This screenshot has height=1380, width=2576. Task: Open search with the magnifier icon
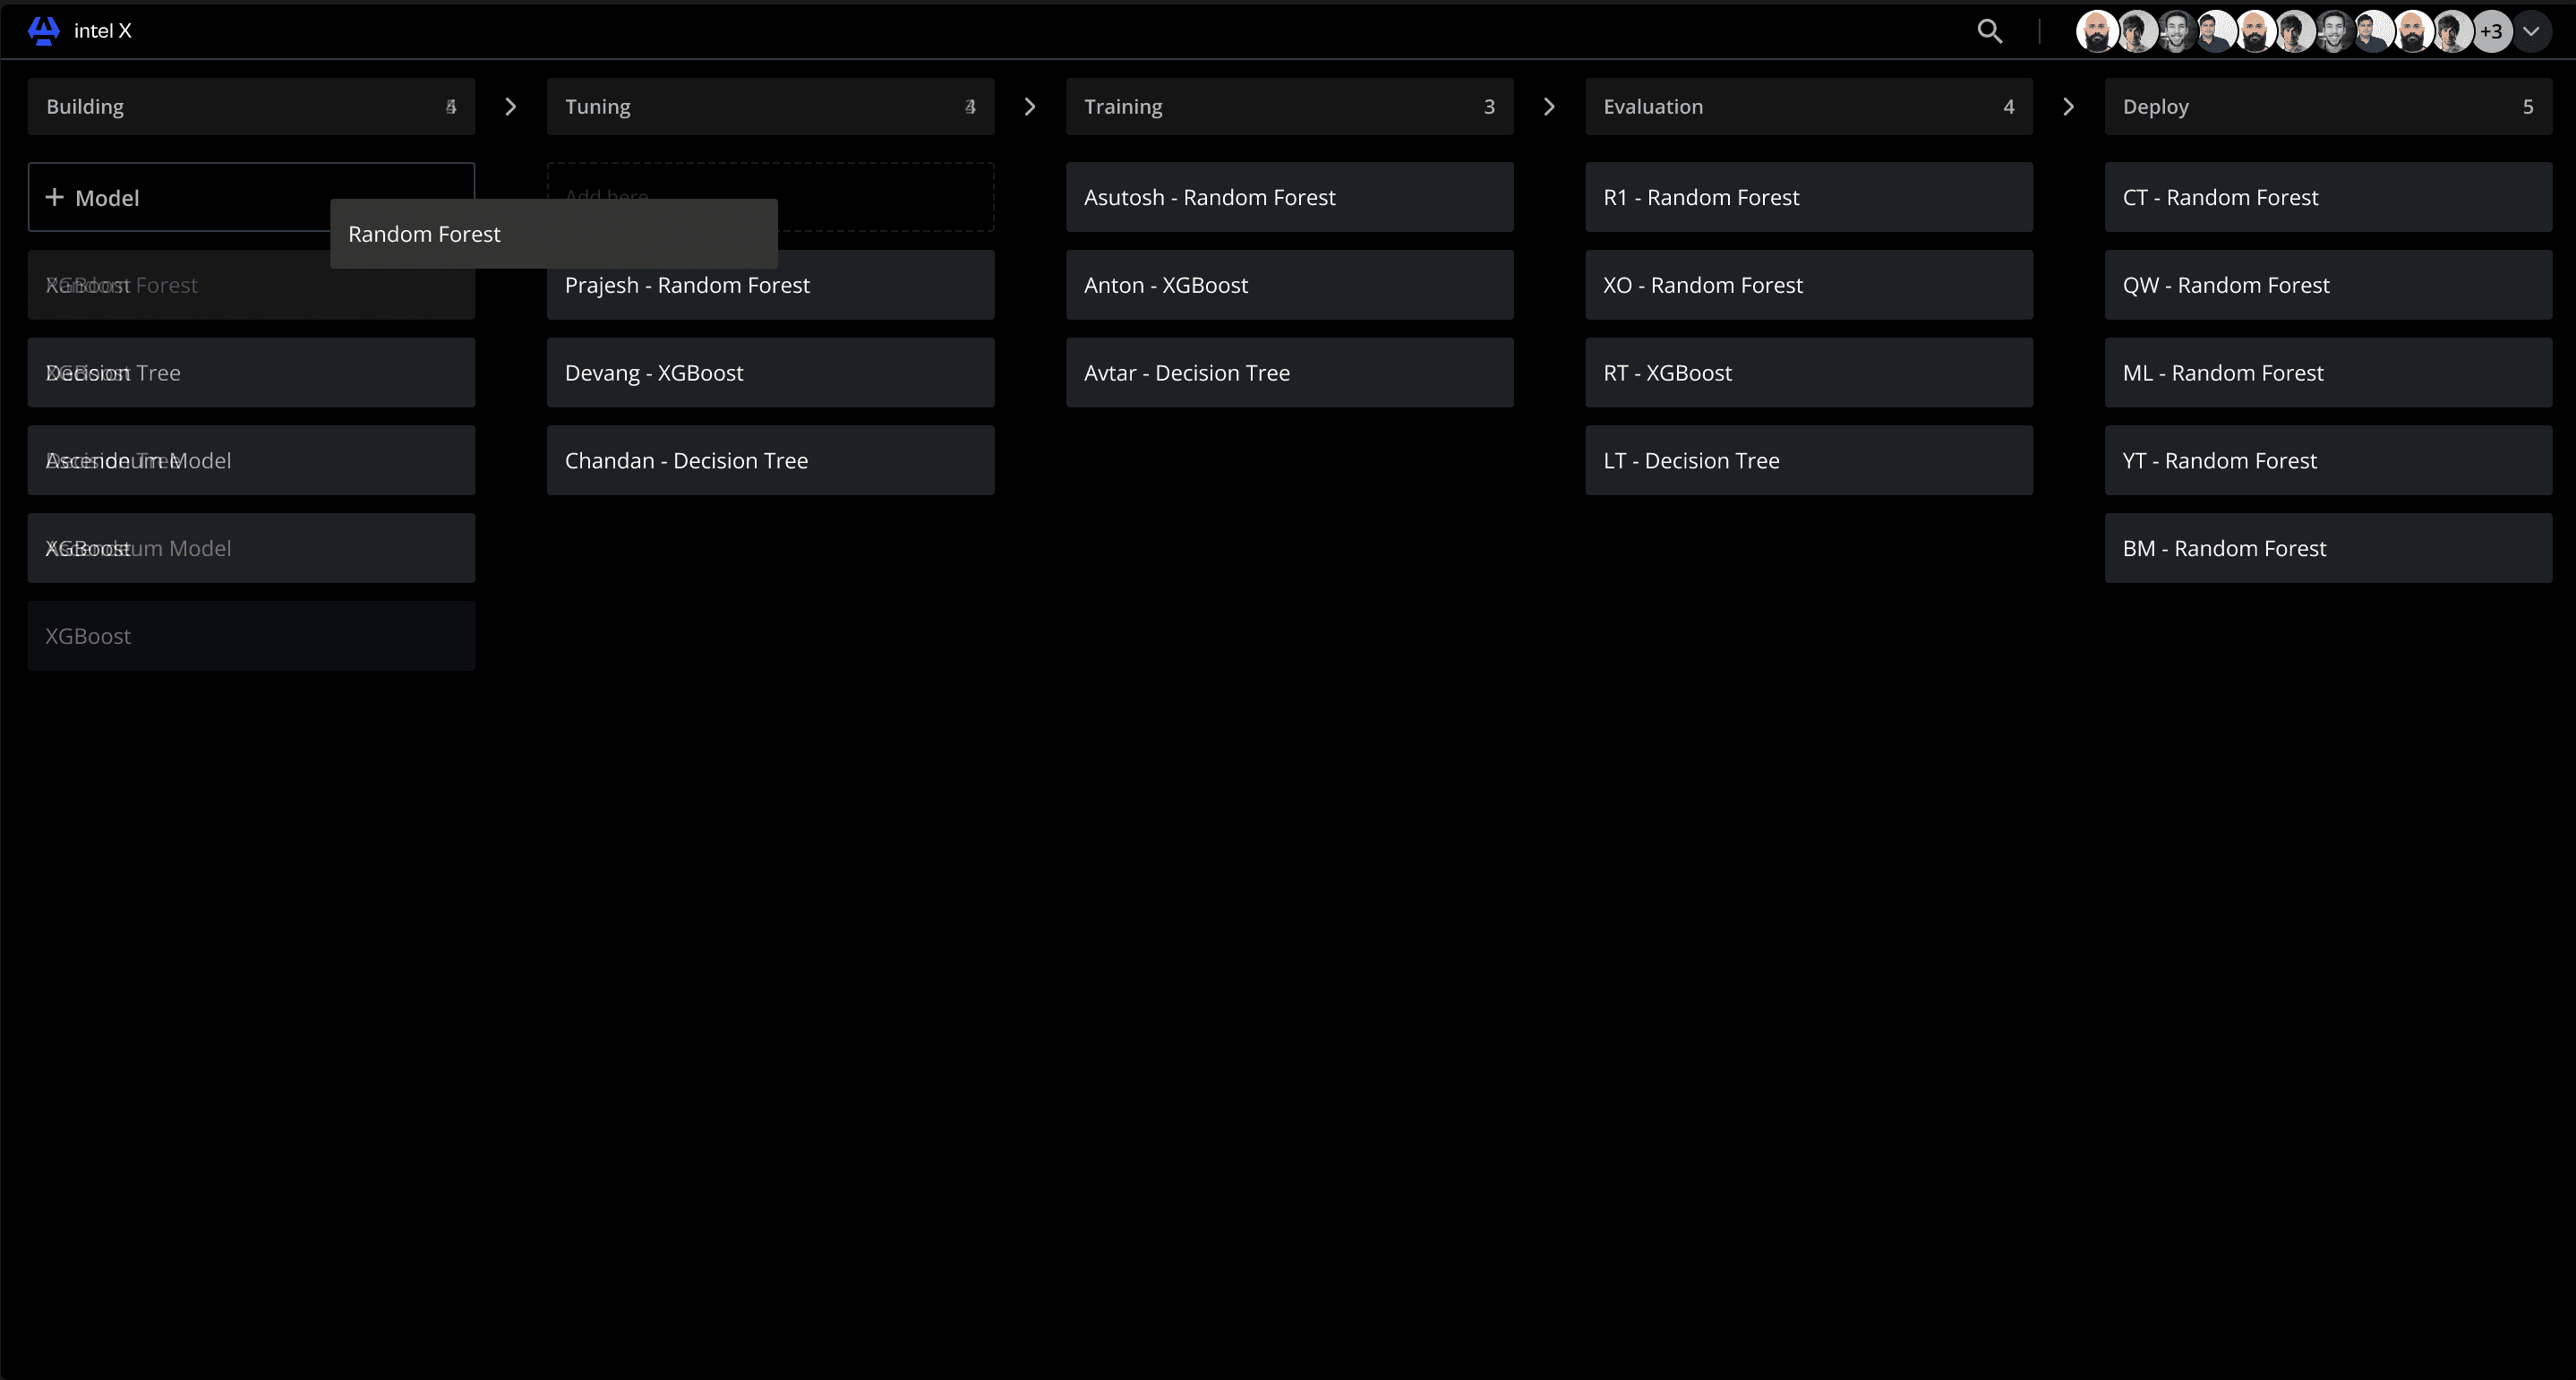click(1989, 31)
